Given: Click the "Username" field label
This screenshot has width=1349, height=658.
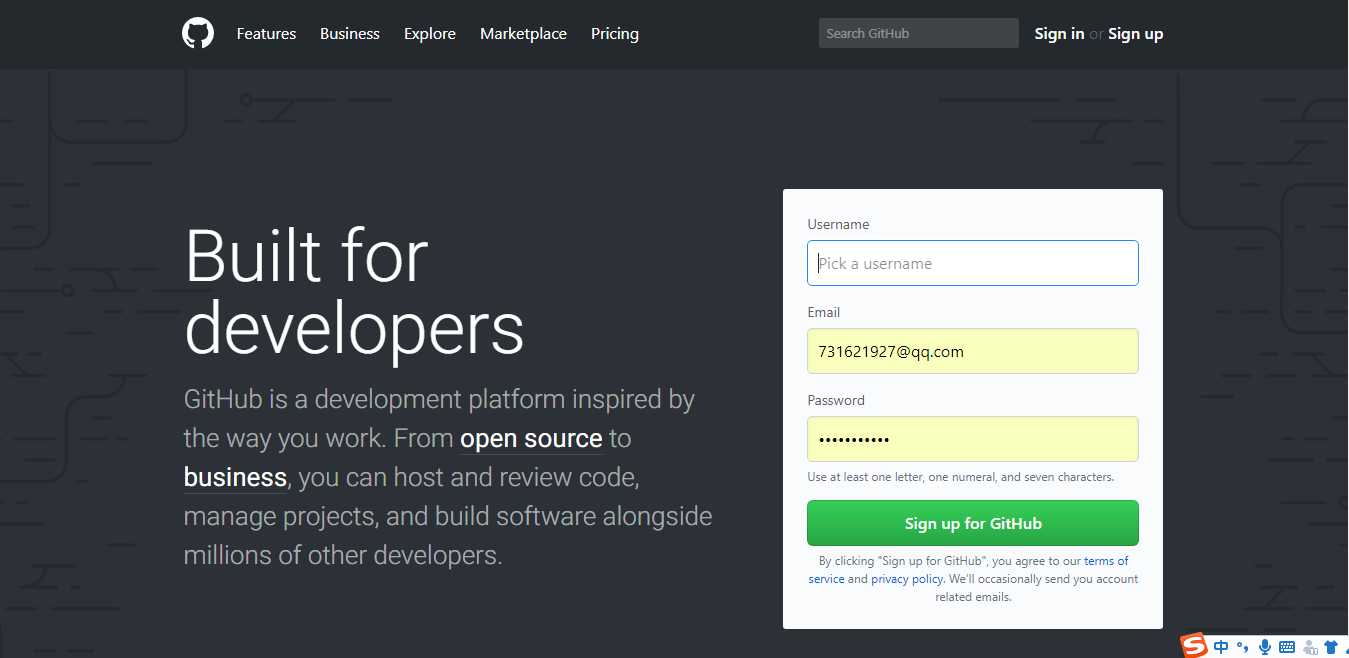Looking at the screenshot, I should [838, 224].
